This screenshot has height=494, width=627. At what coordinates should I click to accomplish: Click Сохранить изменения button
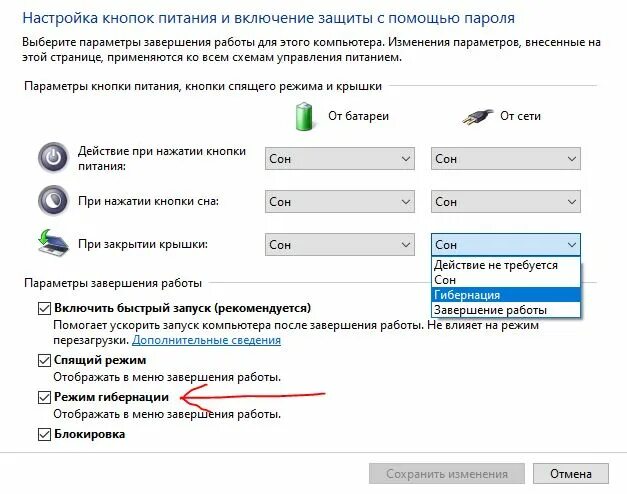click(x=446, y=474)
